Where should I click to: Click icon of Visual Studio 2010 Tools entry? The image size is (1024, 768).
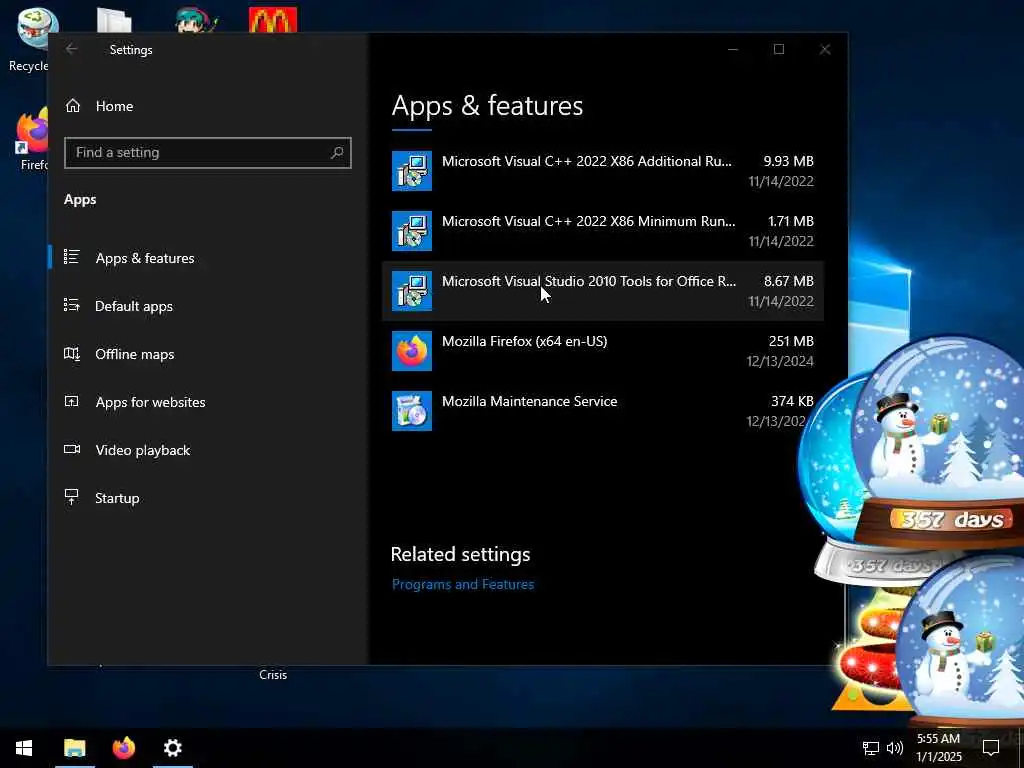[x=411, y=291]
